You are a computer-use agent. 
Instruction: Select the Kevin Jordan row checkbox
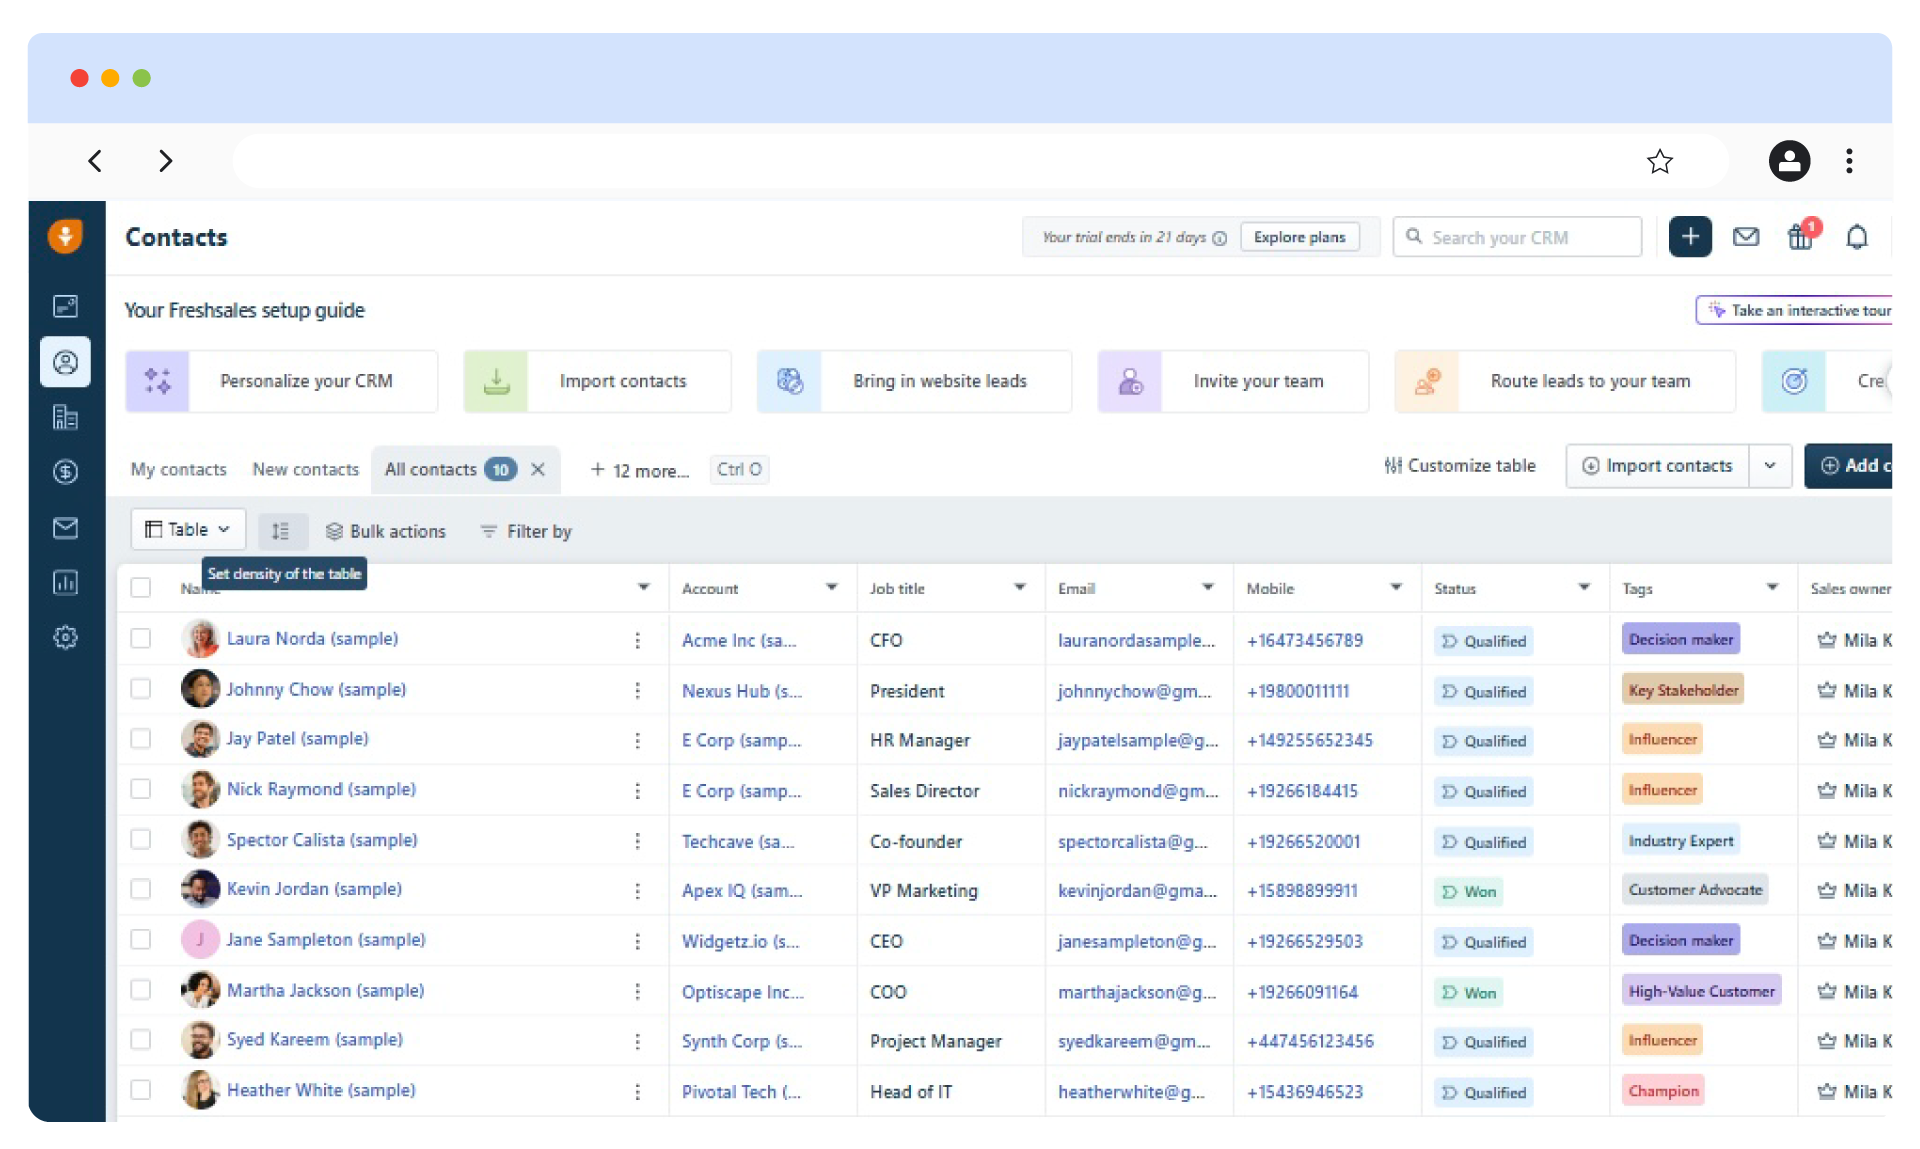[141, 889]
